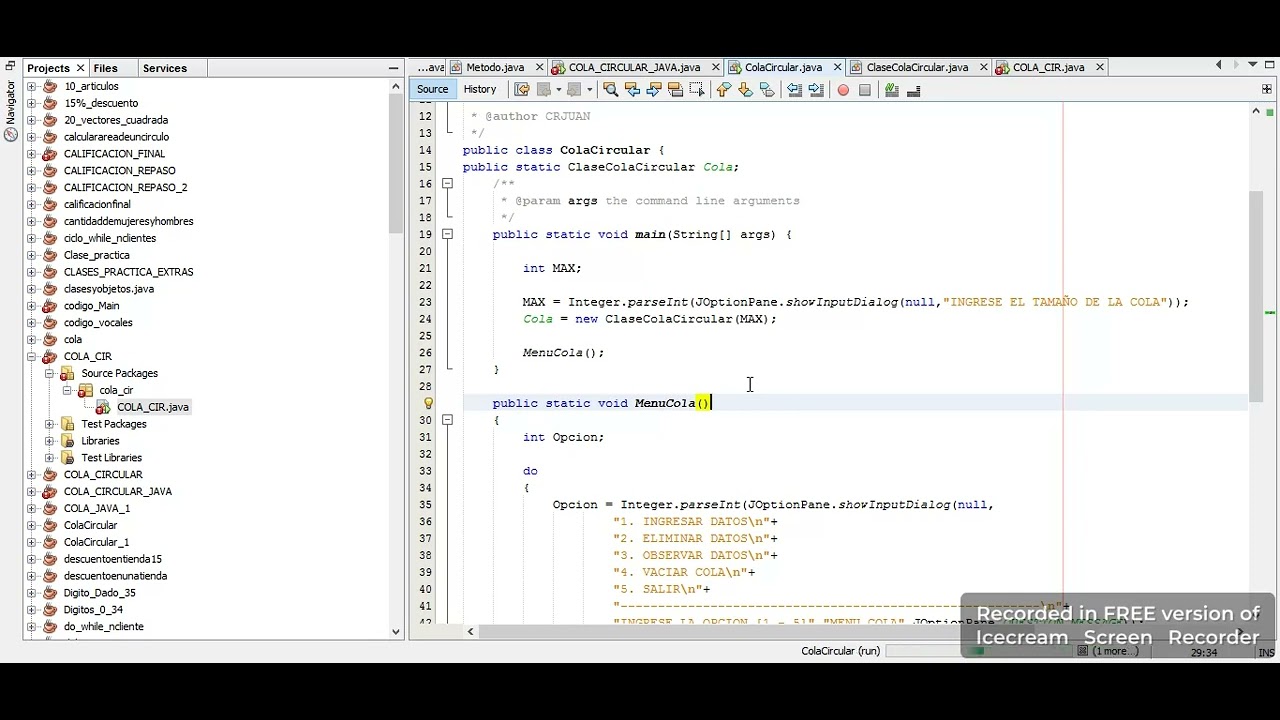Jump to next bookmark icon

745,90
